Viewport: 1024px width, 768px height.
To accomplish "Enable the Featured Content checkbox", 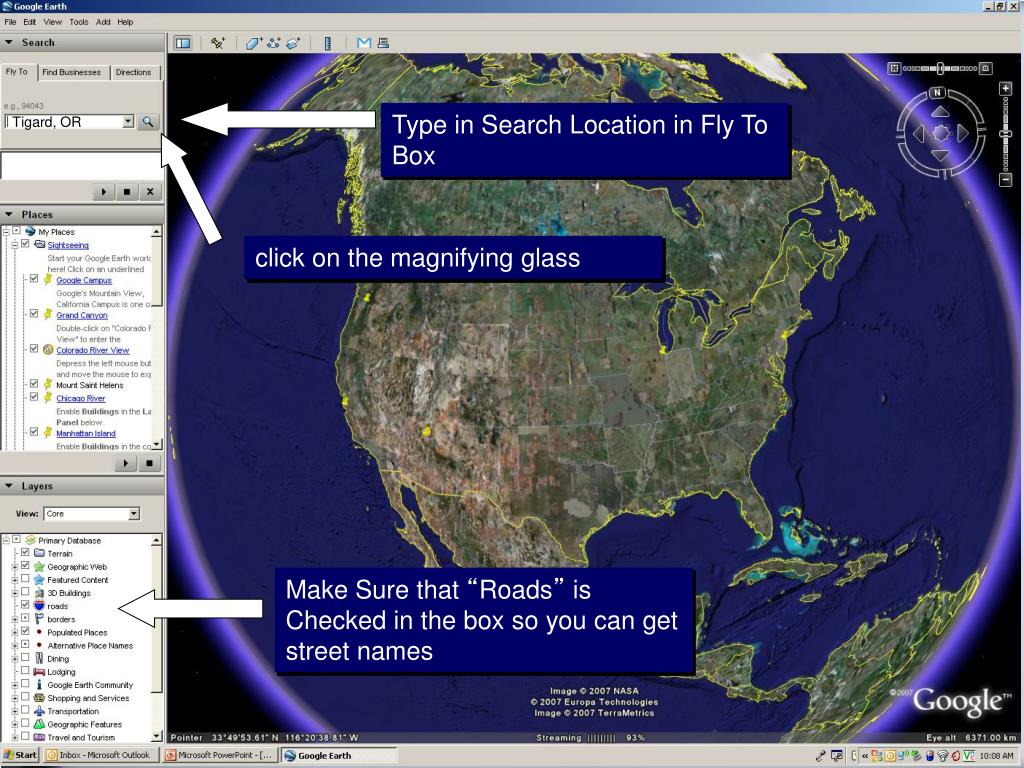I will coord(25,579).
